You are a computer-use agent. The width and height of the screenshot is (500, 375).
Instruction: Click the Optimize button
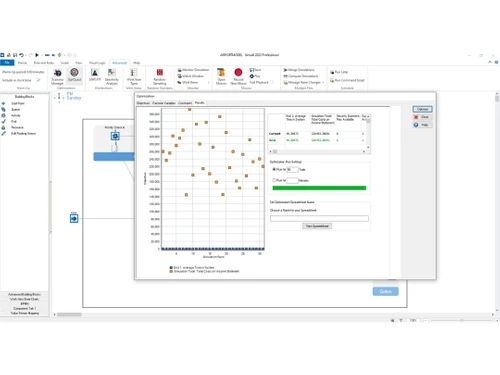422,109
